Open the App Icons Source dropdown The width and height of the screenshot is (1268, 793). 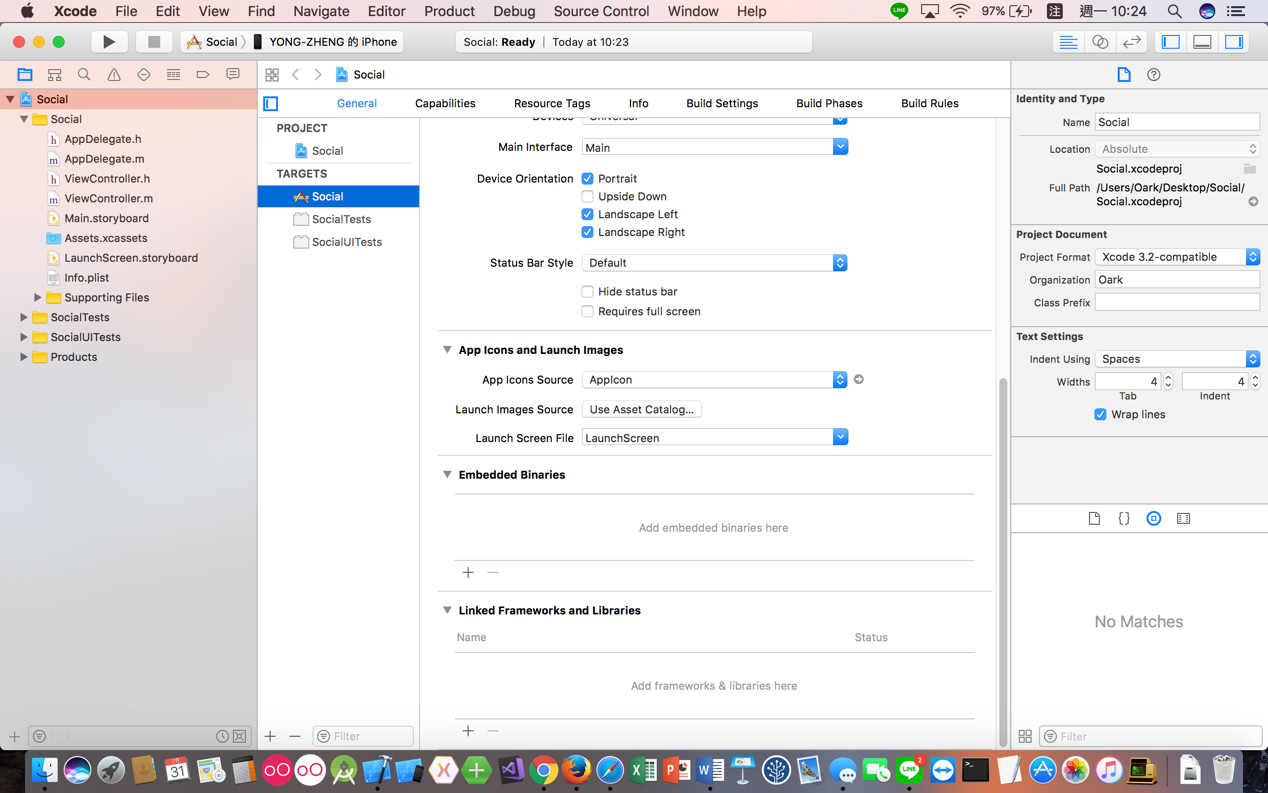(x=714, y=380)
